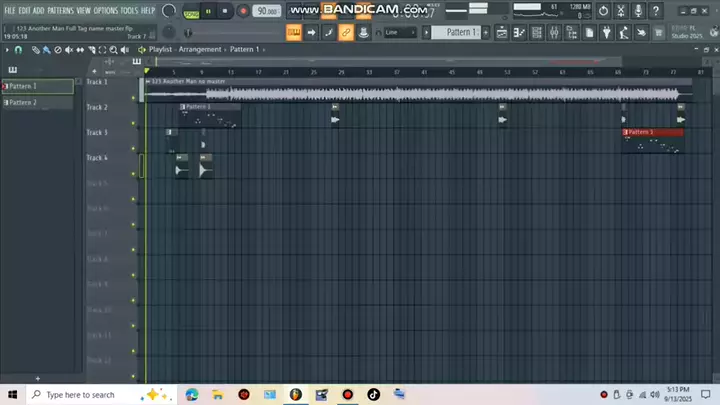Open the OPTIONS menu
Viewport: 720px width, 405px height.
point(106,10)
